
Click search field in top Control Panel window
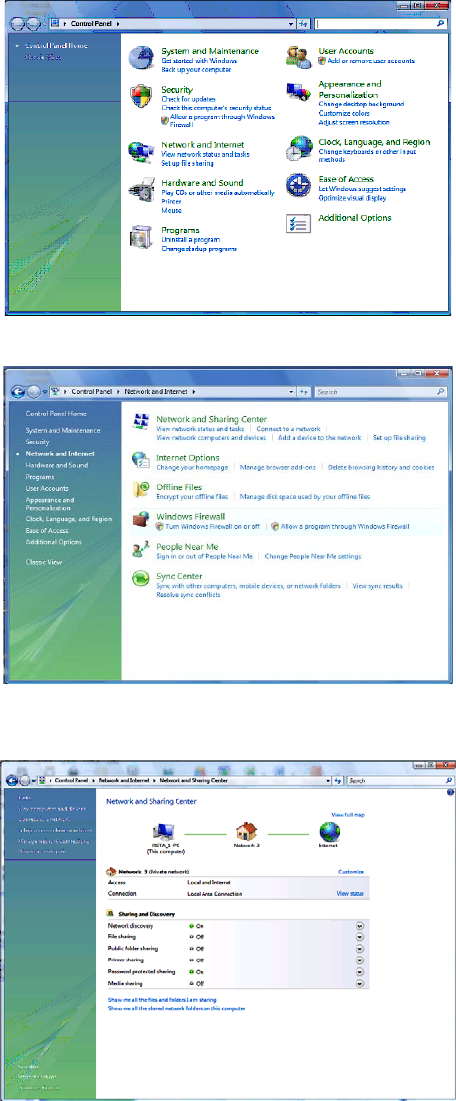point(382,24)
